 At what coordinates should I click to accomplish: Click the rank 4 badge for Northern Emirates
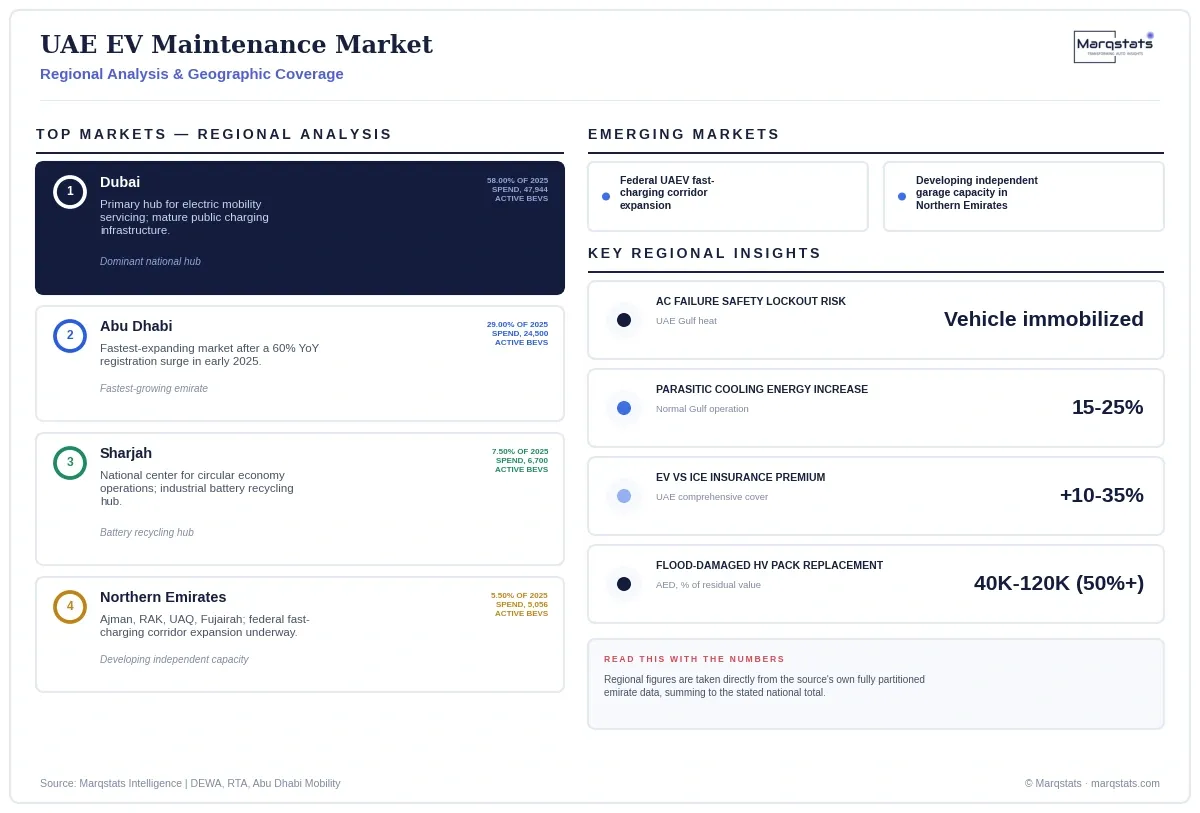70,607
